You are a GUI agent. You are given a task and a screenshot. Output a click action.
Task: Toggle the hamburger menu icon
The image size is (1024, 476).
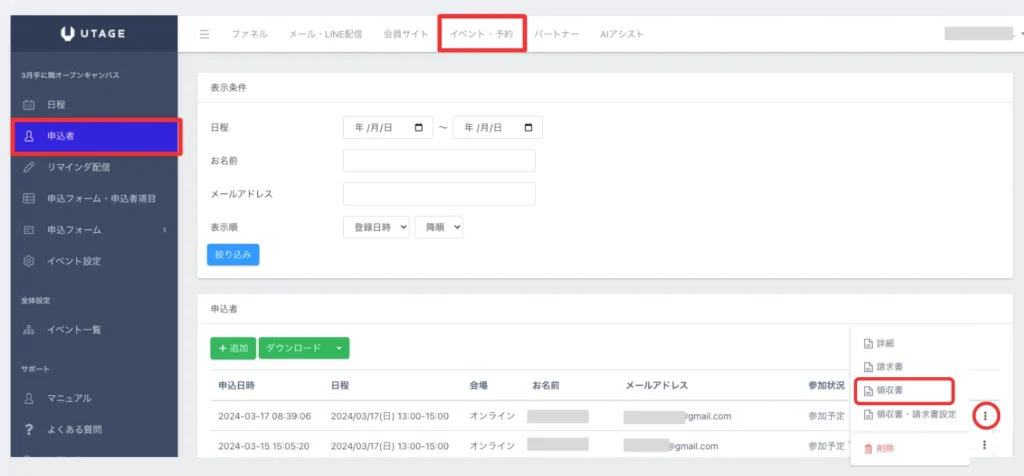pyautogui.click(x=204, y=34)
